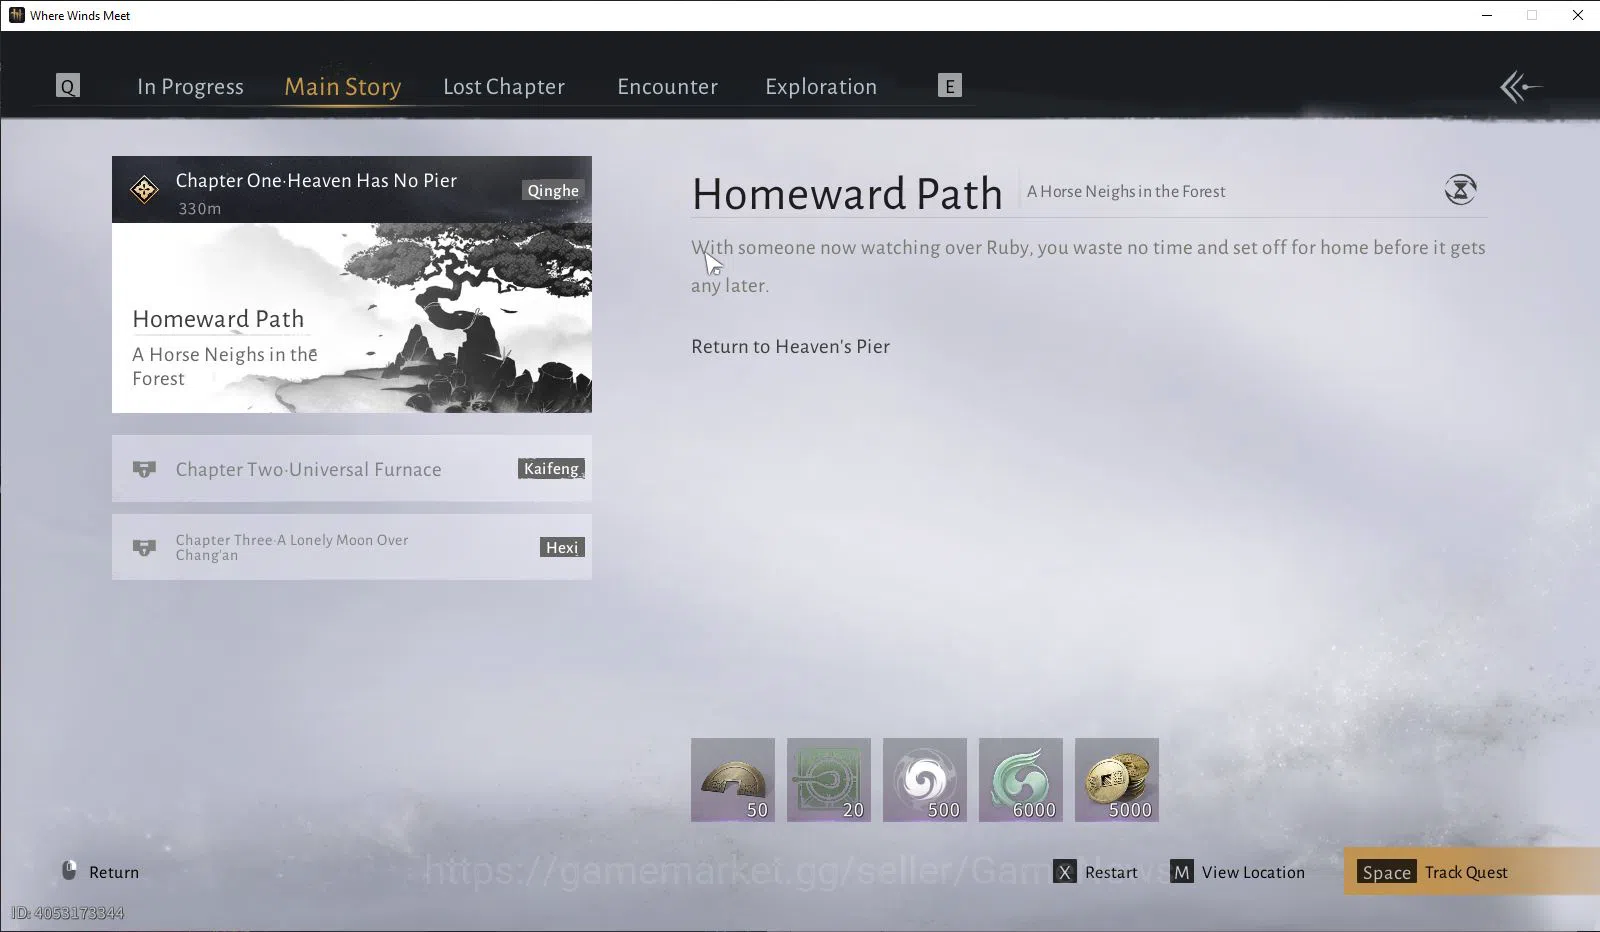Click the Space key icon for Track Quest

[x=1386, y=872]
